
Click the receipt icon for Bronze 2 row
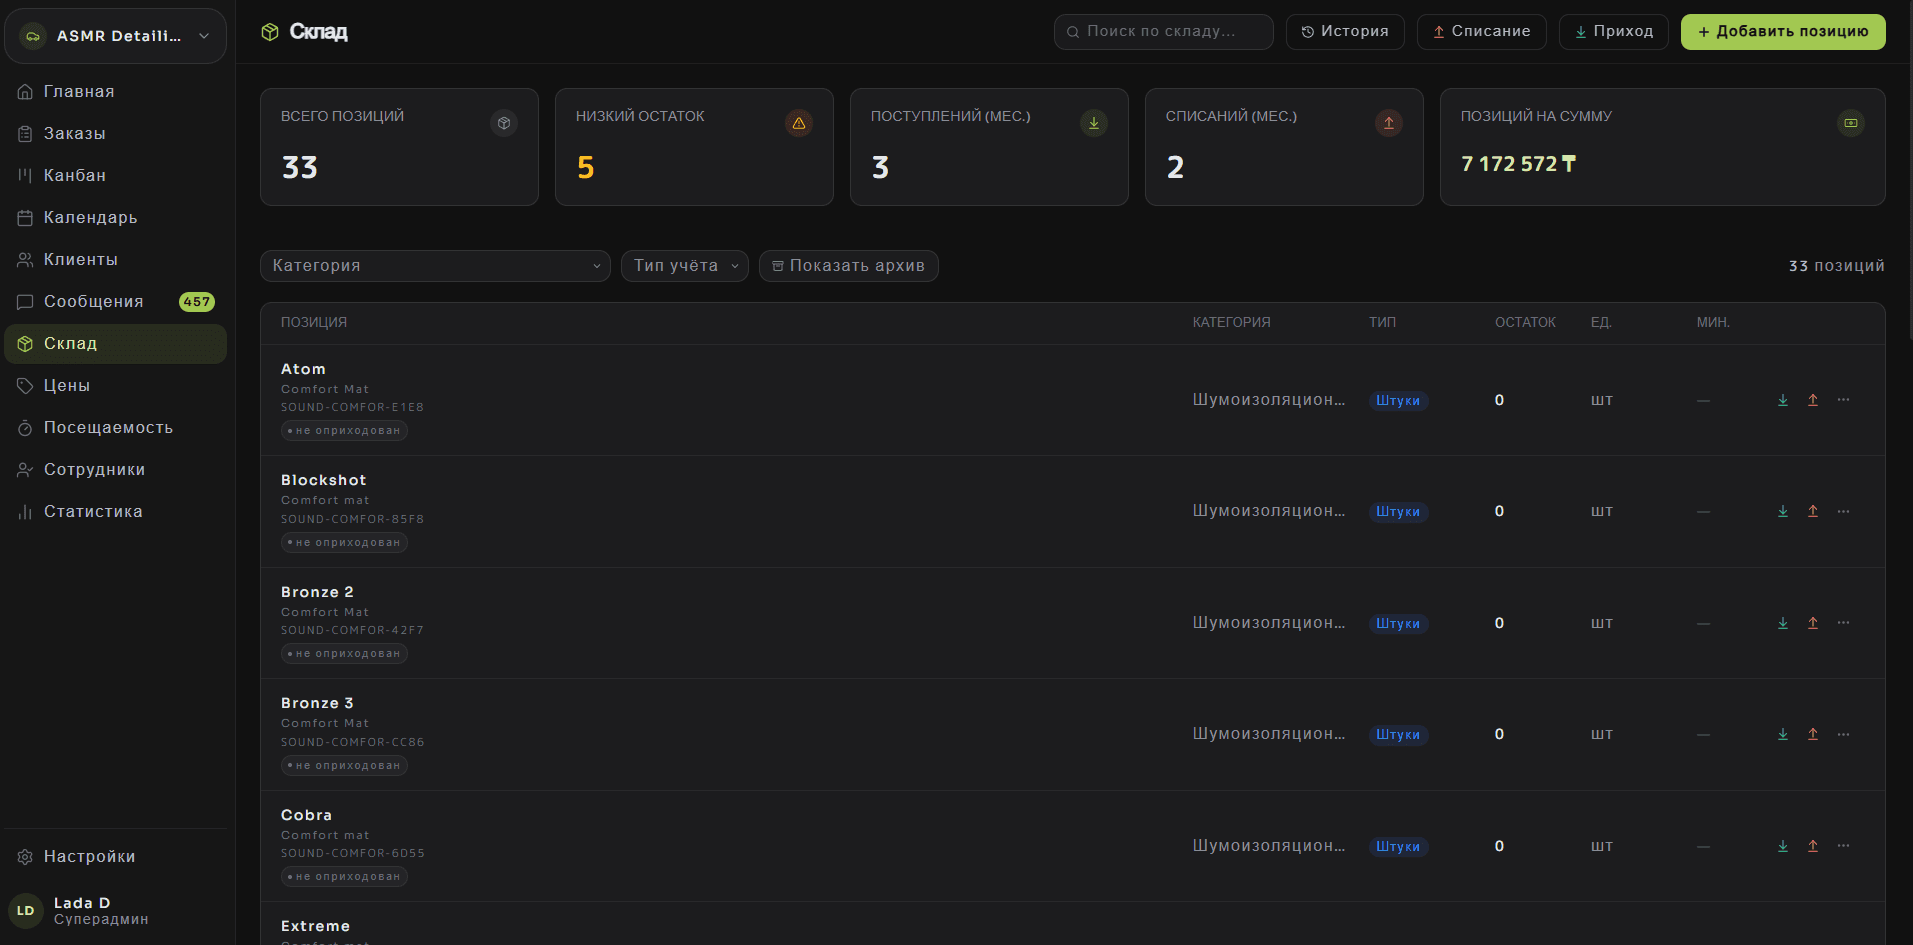point(1783,623)
